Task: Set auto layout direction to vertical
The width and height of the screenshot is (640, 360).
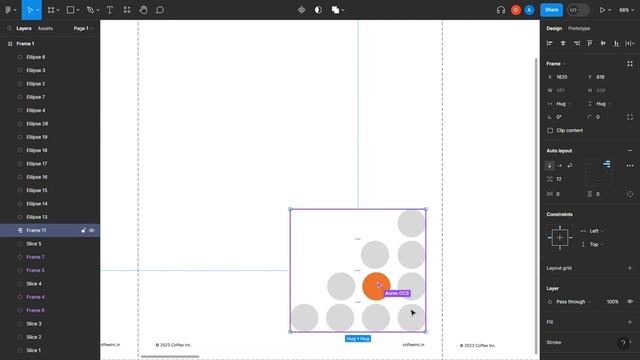Action: pyautogui.click(x=550, y=165)
